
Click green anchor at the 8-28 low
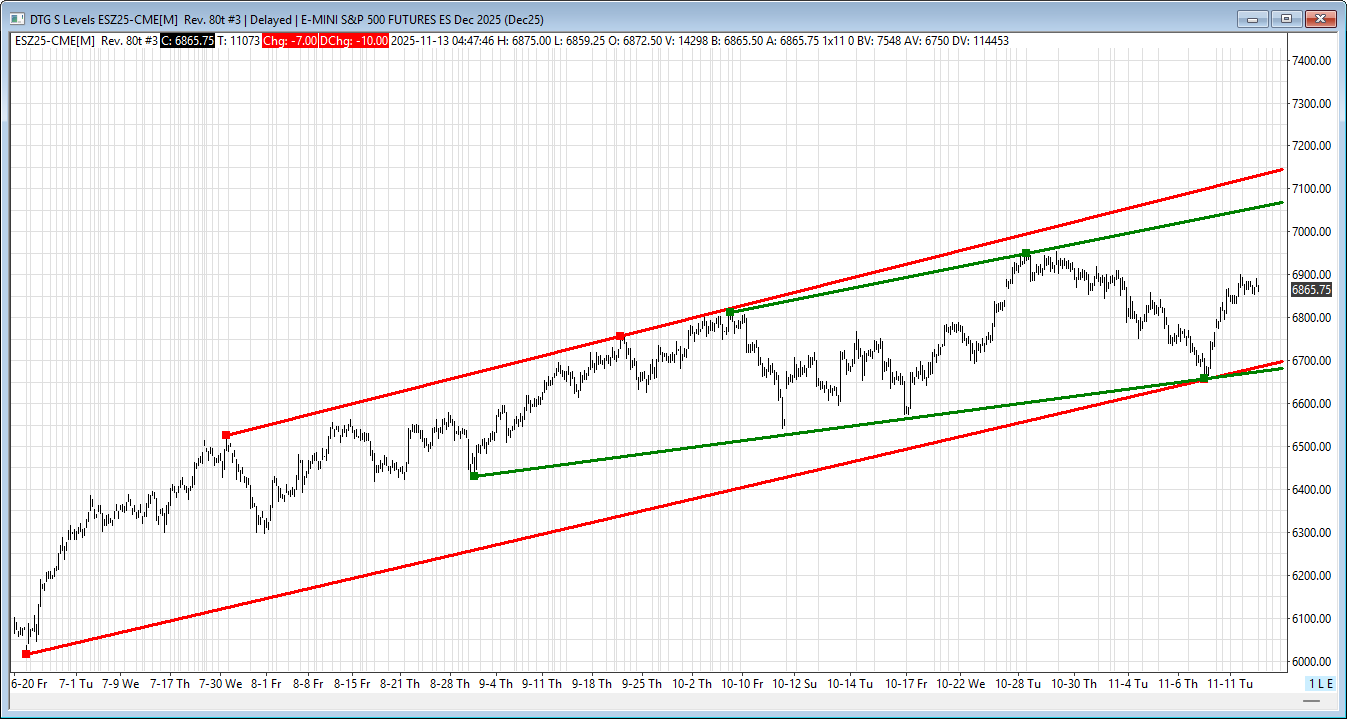click(x=474, y=476)
